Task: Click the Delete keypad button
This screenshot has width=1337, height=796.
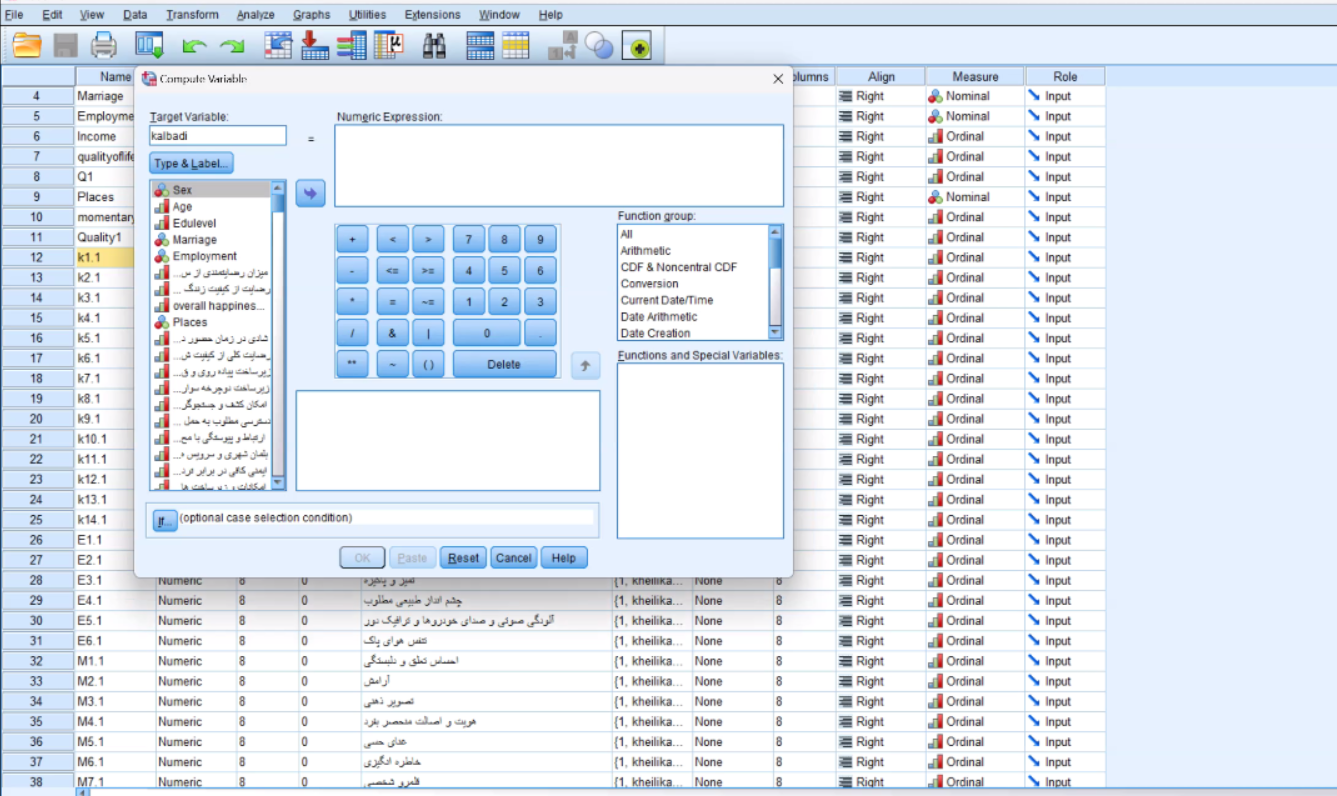Action: point(504,364)
